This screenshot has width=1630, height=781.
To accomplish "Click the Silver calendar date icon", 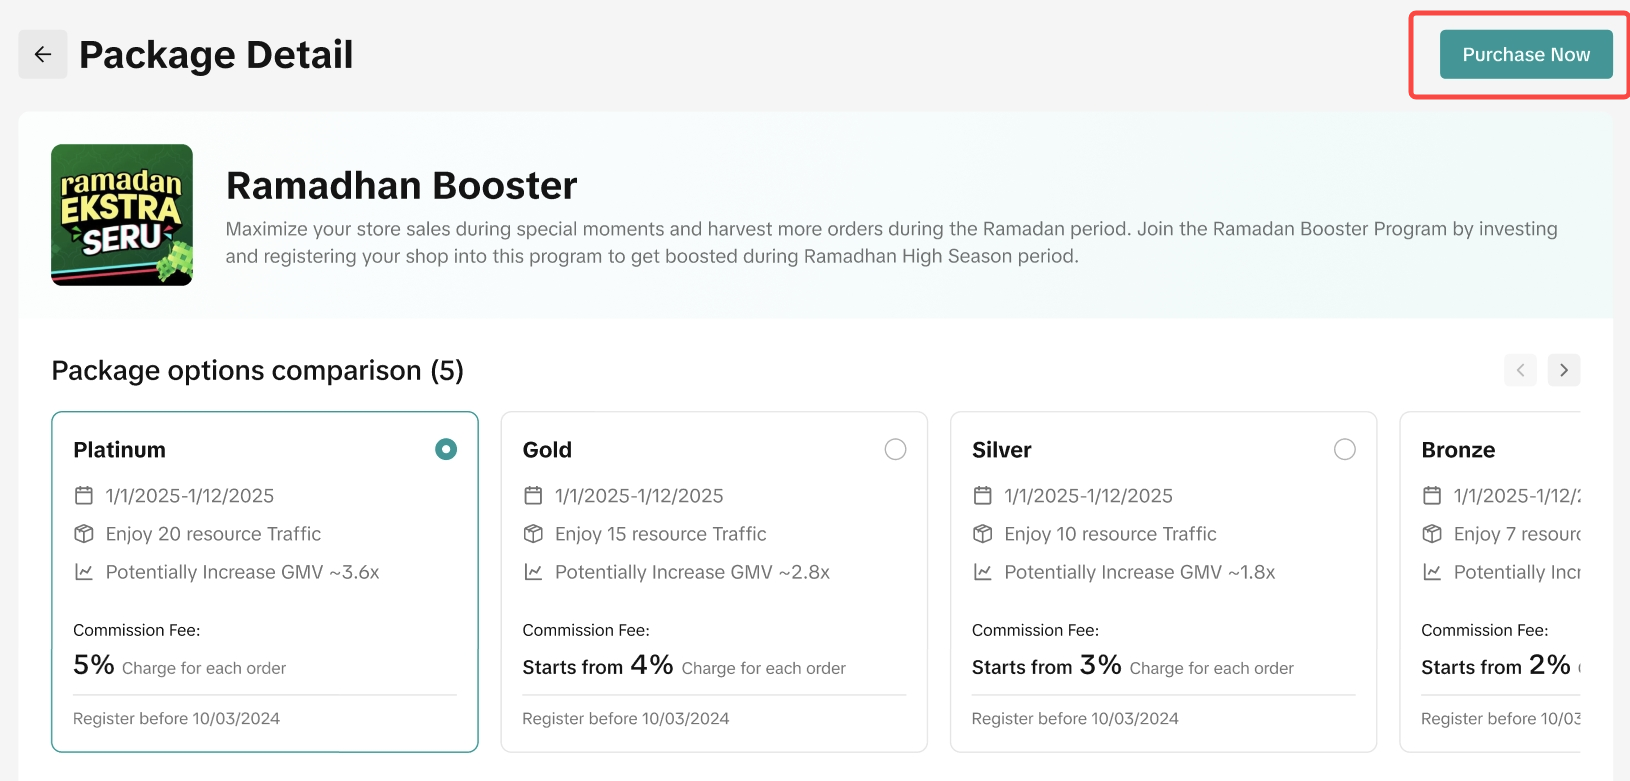I will (983, 496).
